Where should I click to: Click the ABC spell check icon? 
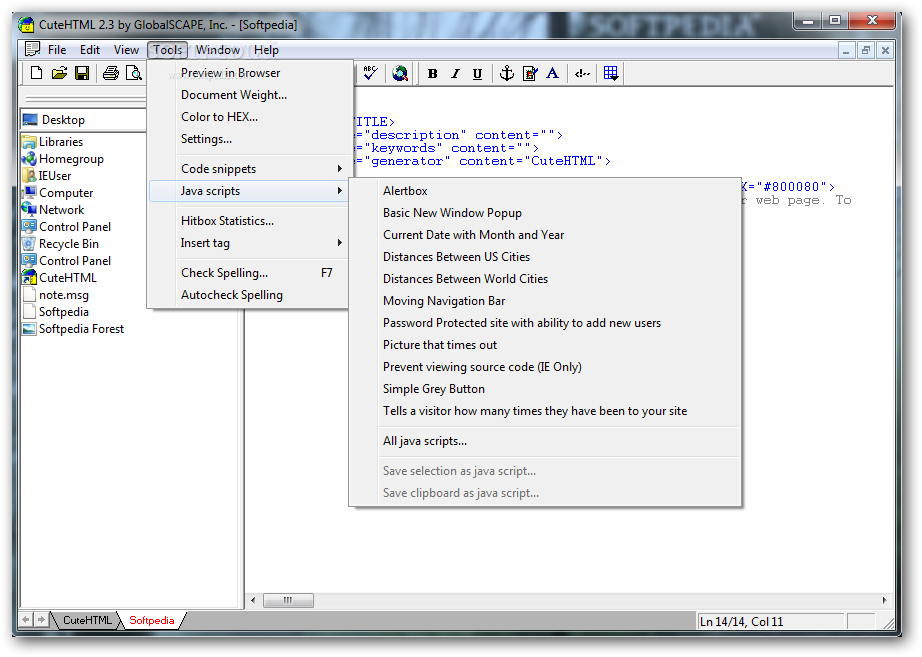coord(370,73)
